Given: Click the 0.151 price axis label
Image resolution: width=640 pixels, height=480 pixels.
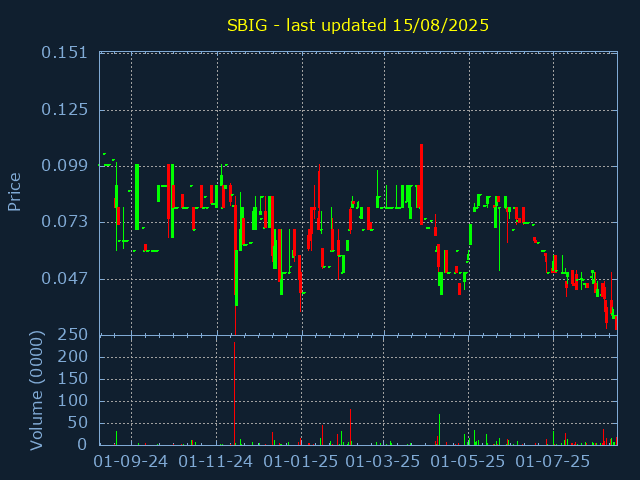Looking at the screenshot, I should click(x=64, y=53).
